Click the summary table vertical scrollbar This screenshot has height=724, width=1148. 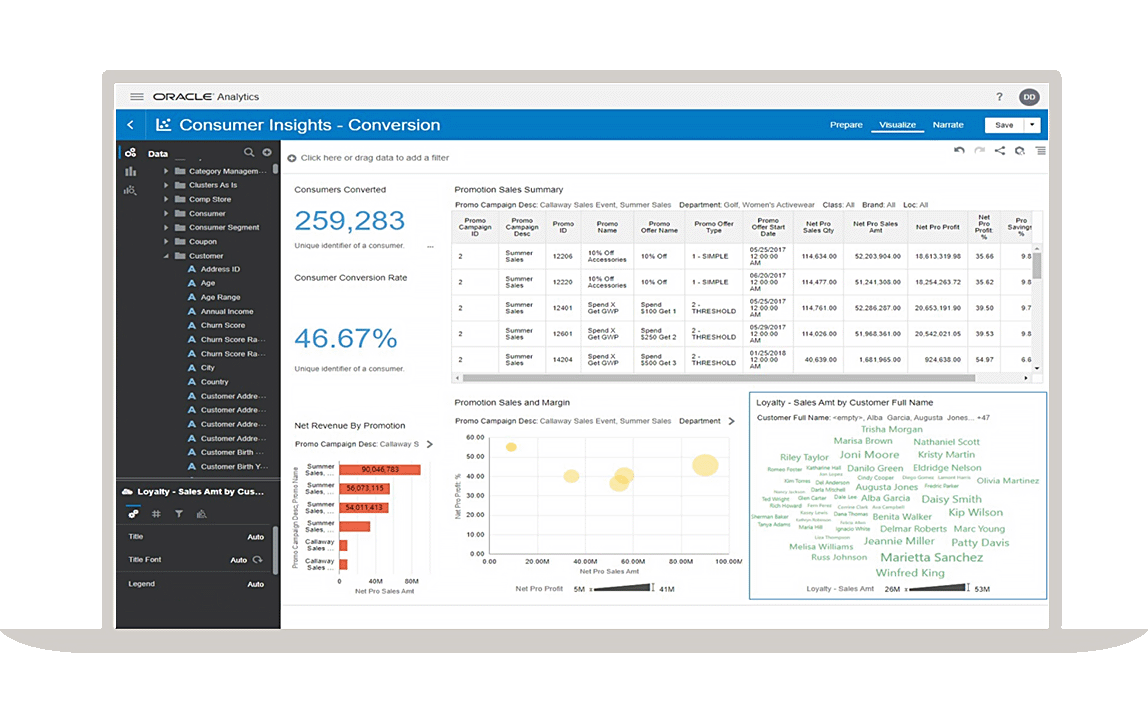pos(1037,266)
